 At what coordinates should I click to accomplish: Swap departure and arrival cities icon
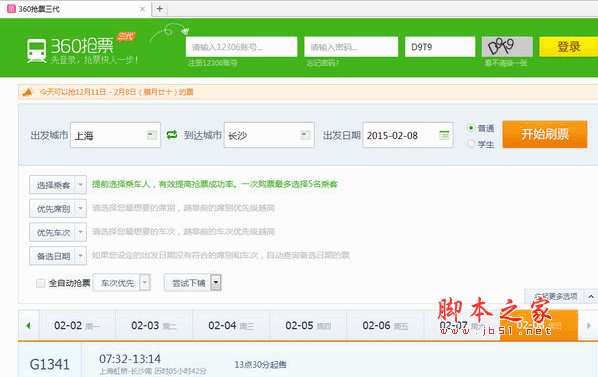tap(172, 135)
